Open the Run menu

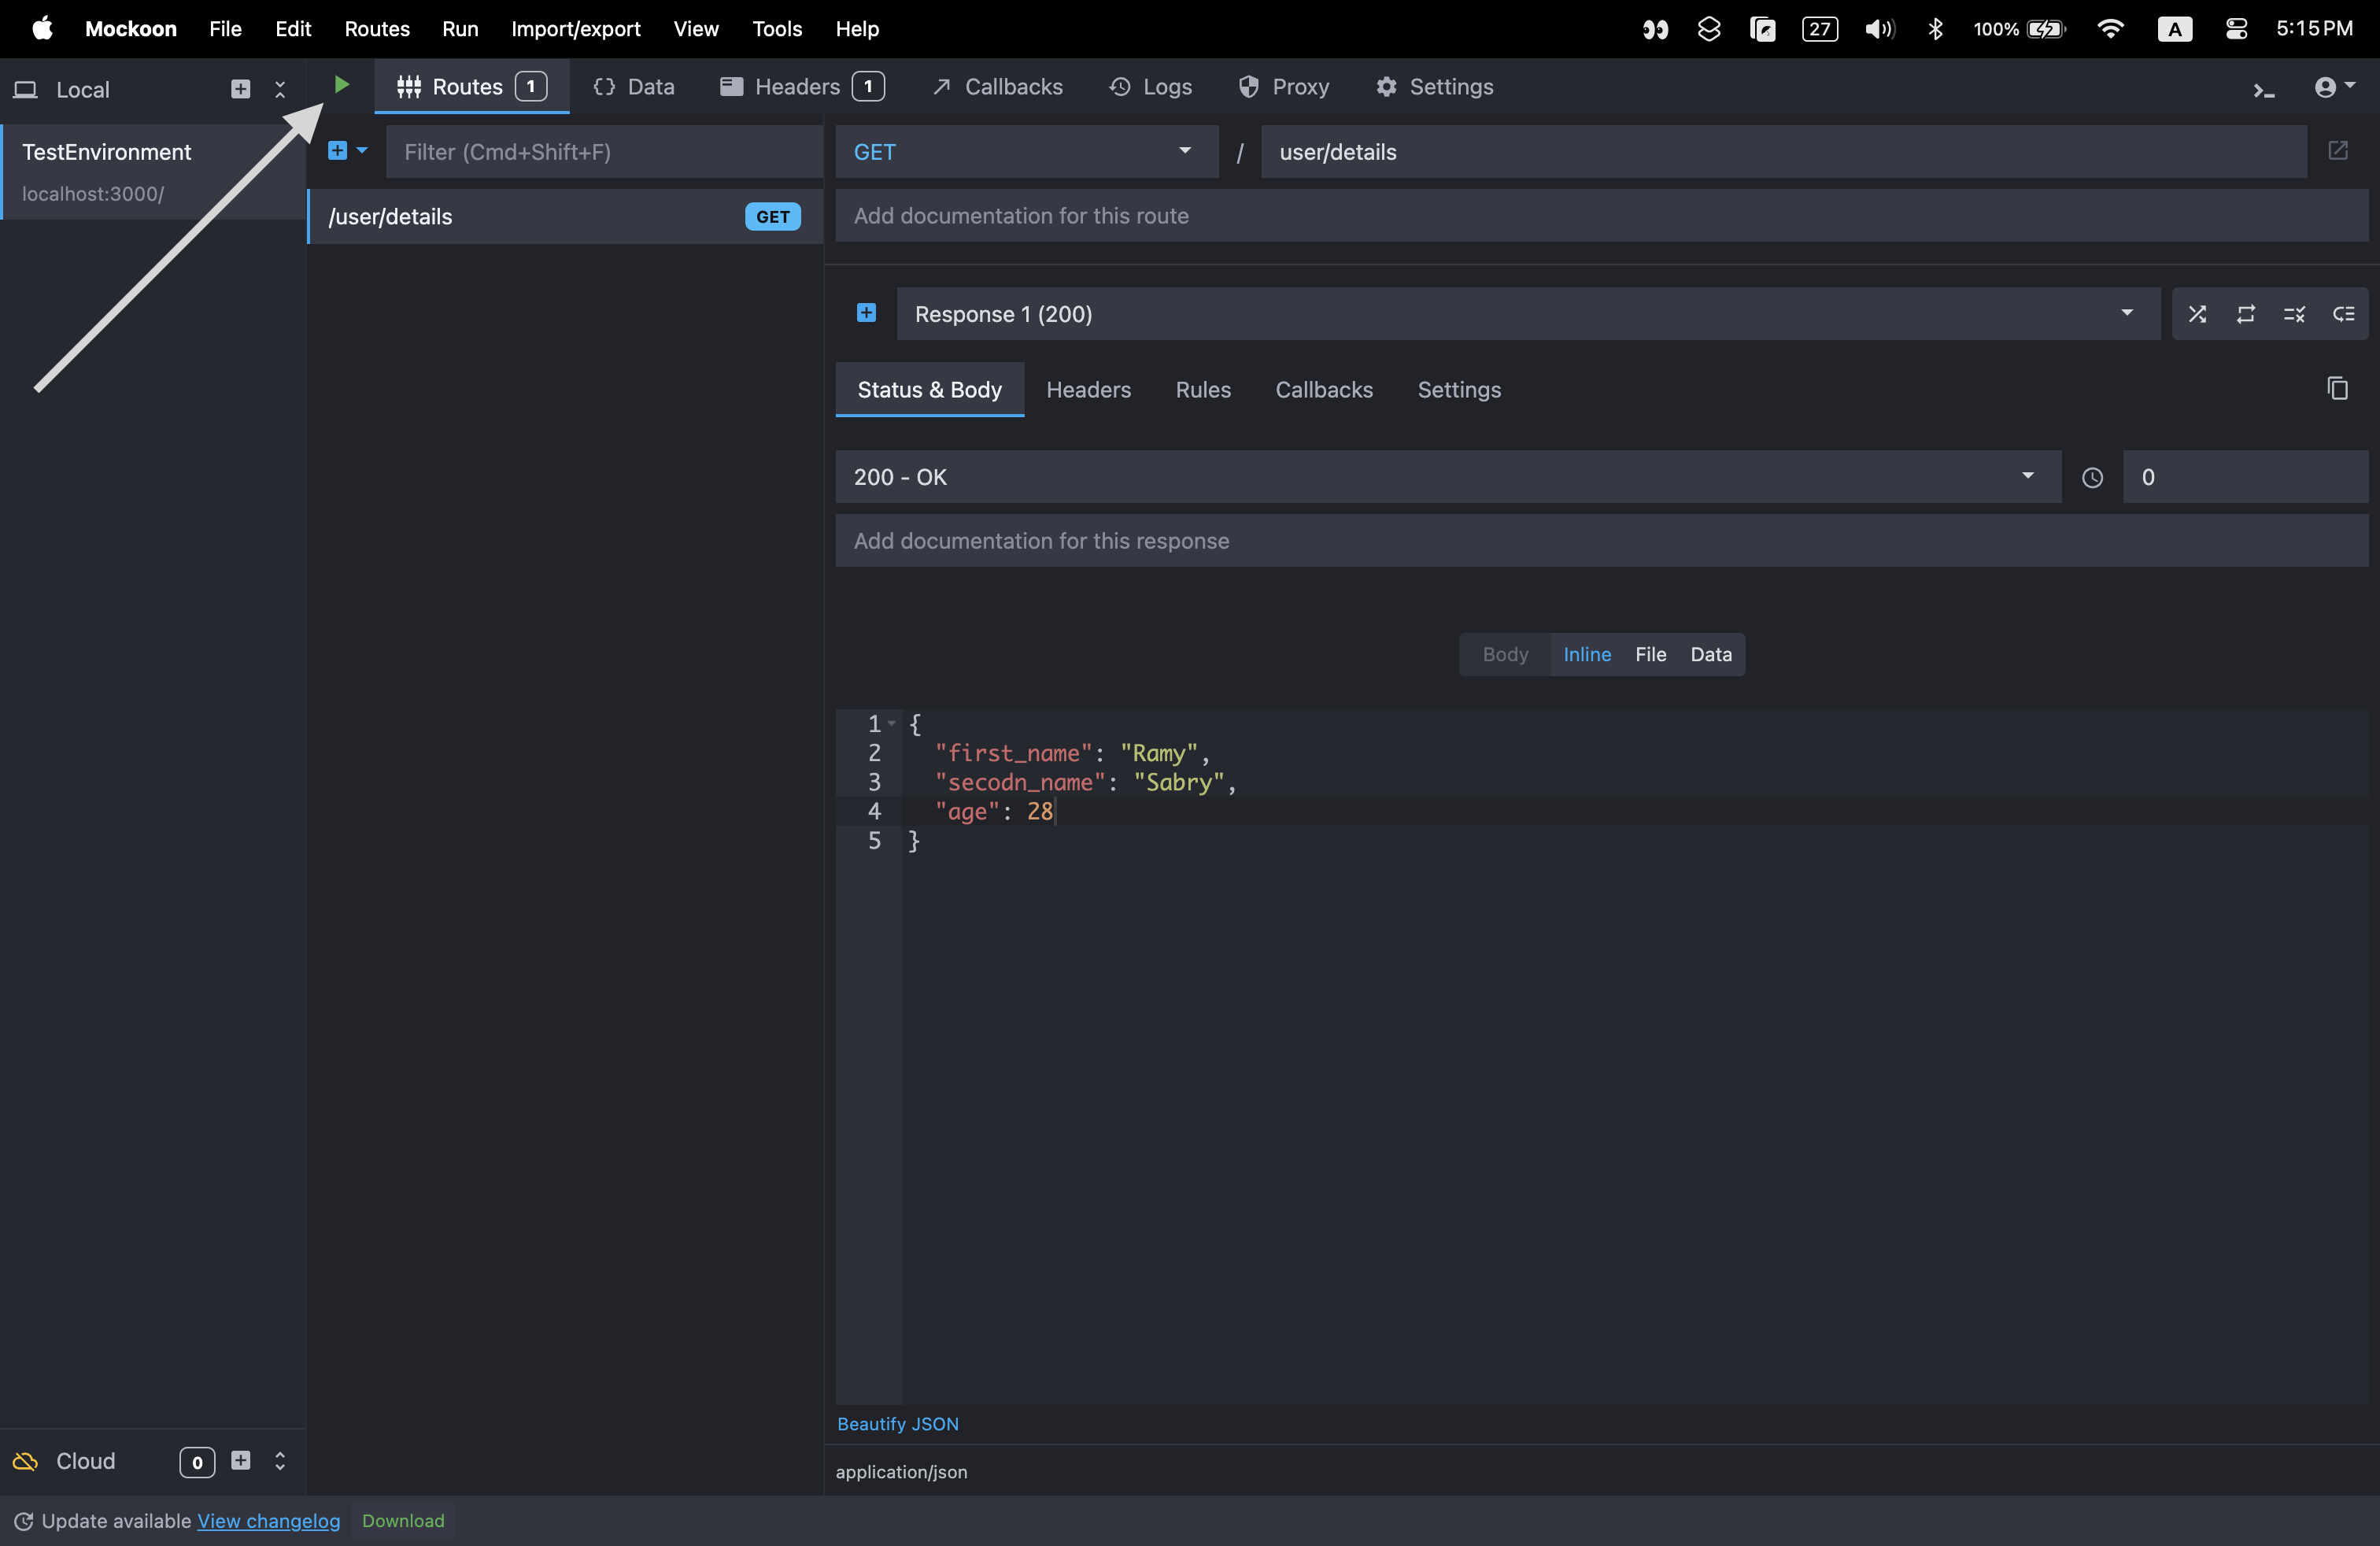(460, 29)
